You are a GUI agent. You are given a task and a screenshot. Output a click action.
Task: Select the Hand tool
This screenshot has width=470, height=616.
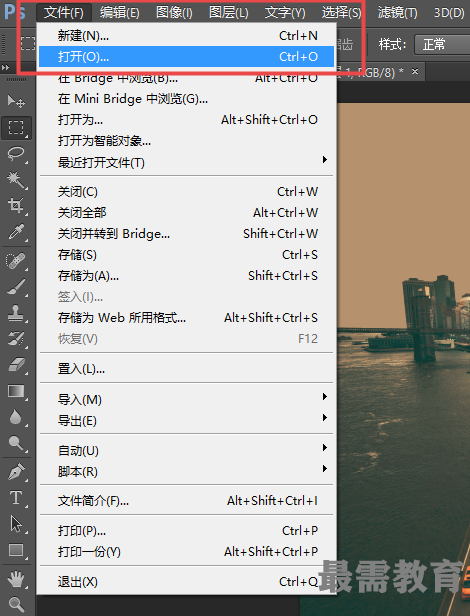[x=16, y=579]
